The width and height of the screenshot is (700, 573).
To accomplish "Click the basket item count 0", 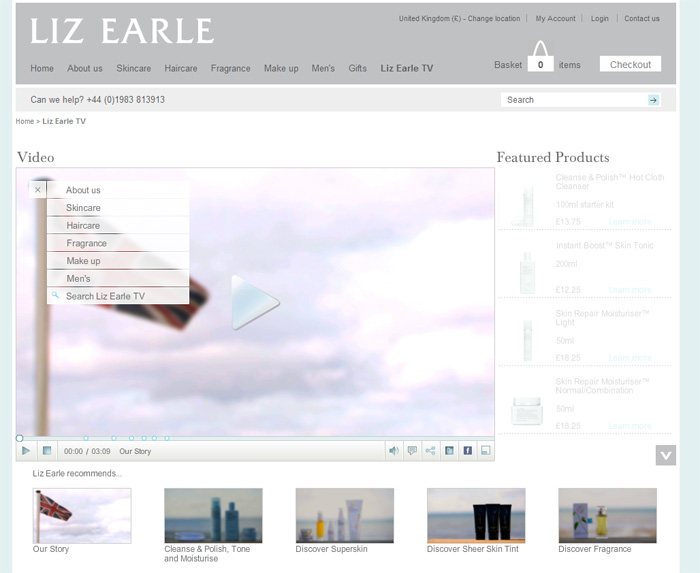I will click(x=541, y=65).
